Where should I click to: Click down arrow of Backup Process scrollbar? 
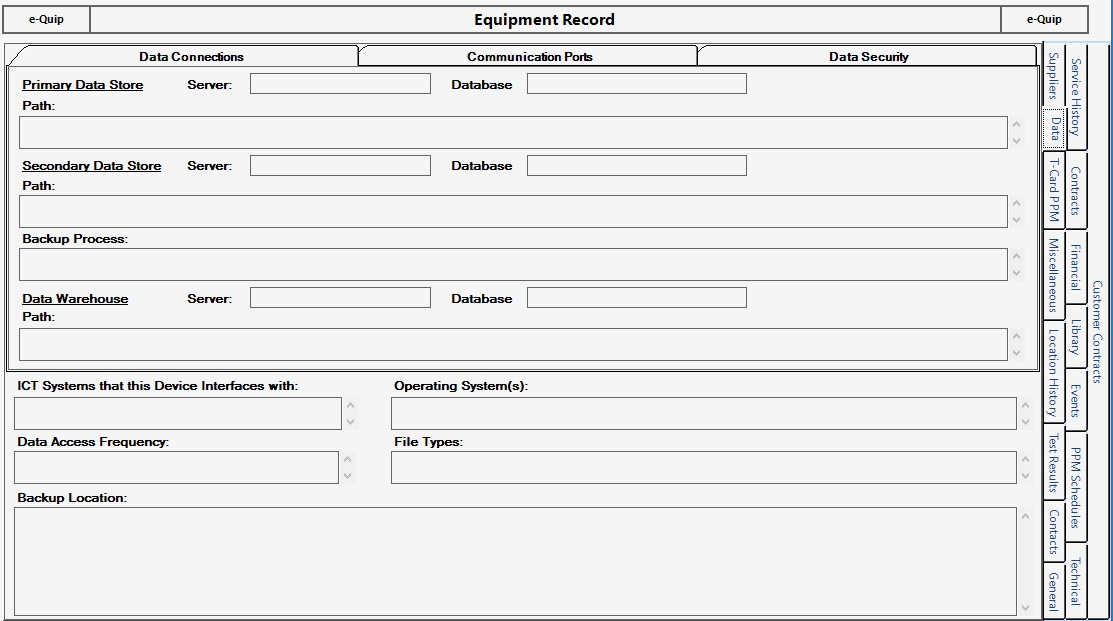(x=1016, y=273)
